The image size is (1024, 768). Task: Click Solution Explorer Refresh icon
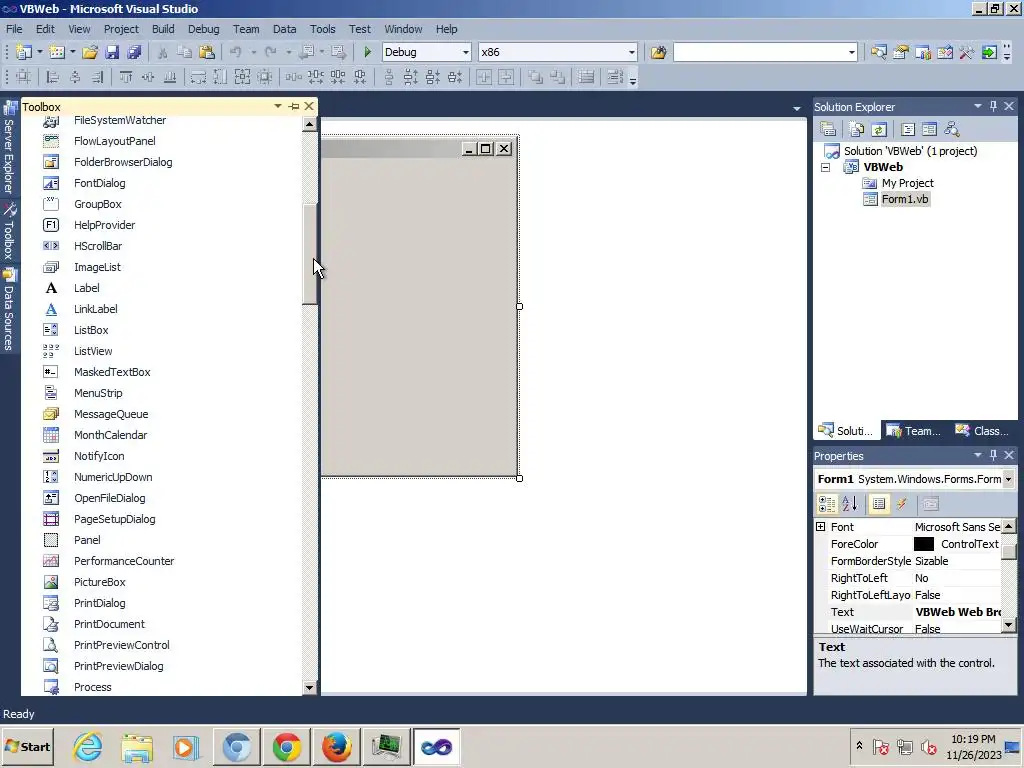pos(879,129)
